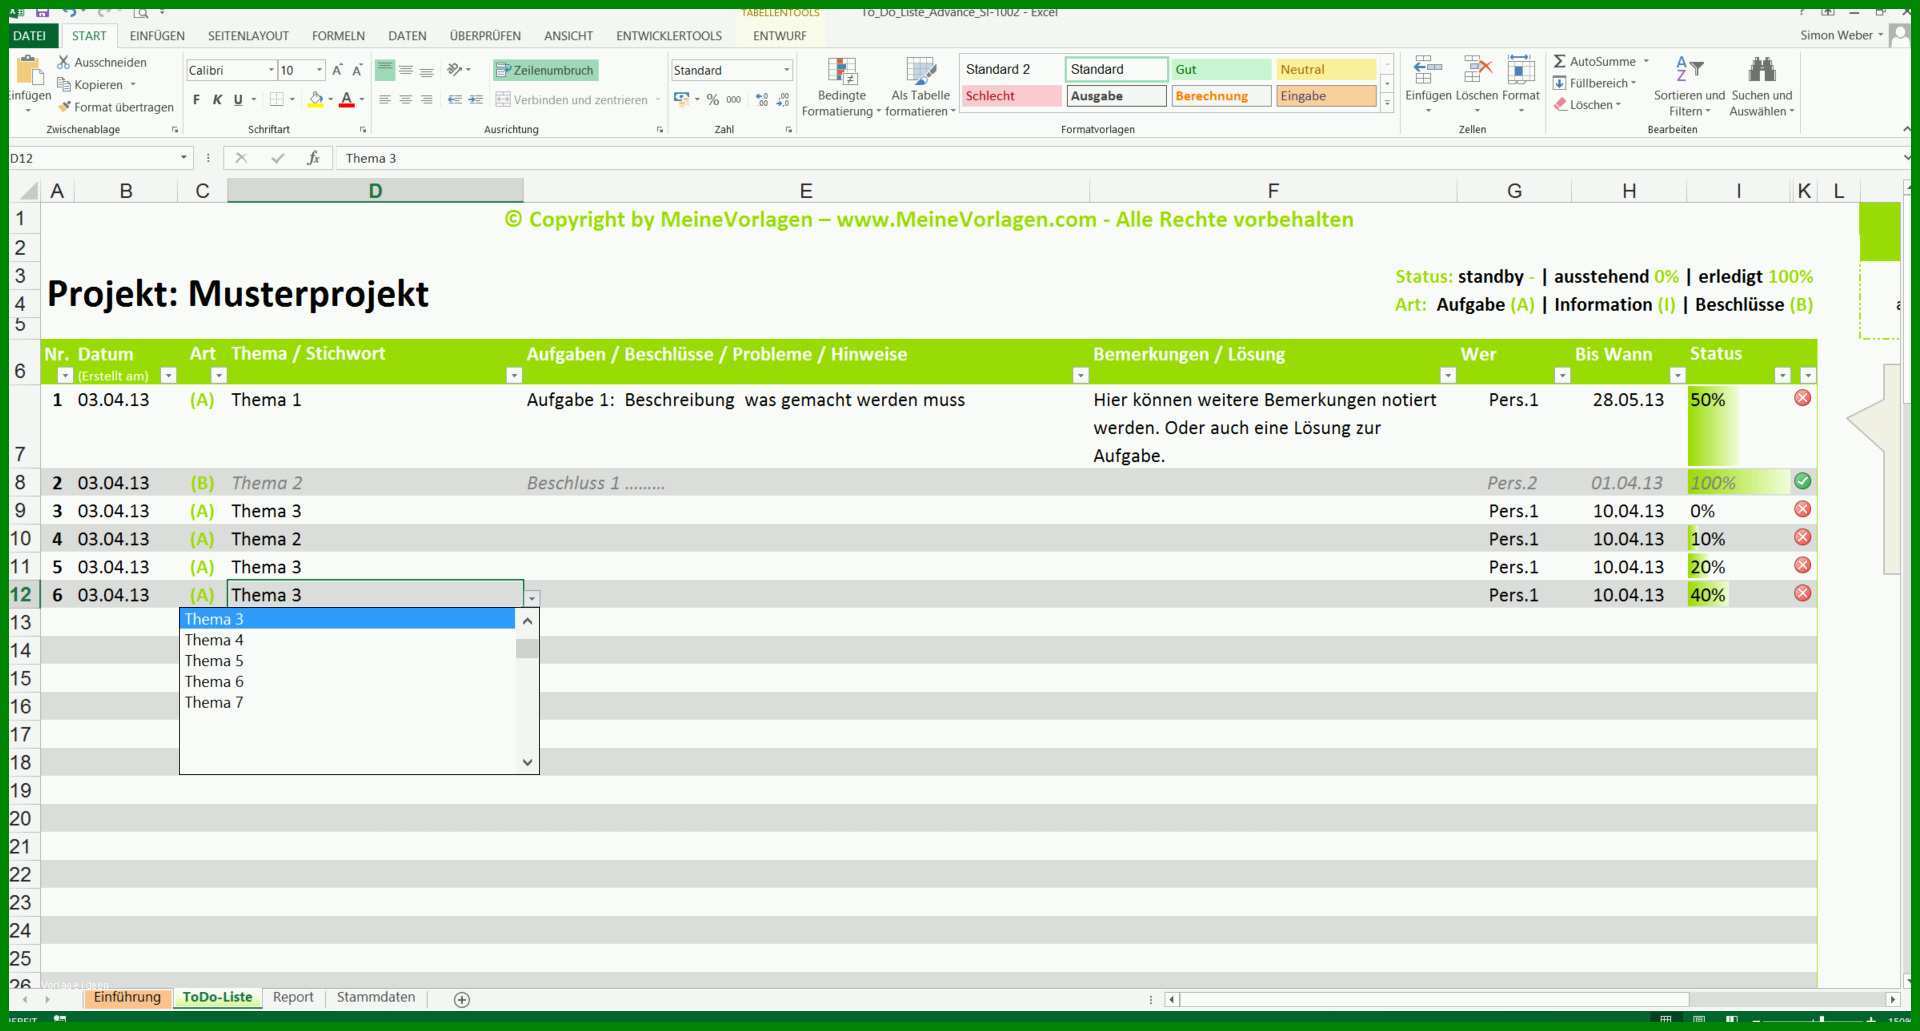Increase font size with larger A
1920x1031 pixels.
tap(337, 70)
